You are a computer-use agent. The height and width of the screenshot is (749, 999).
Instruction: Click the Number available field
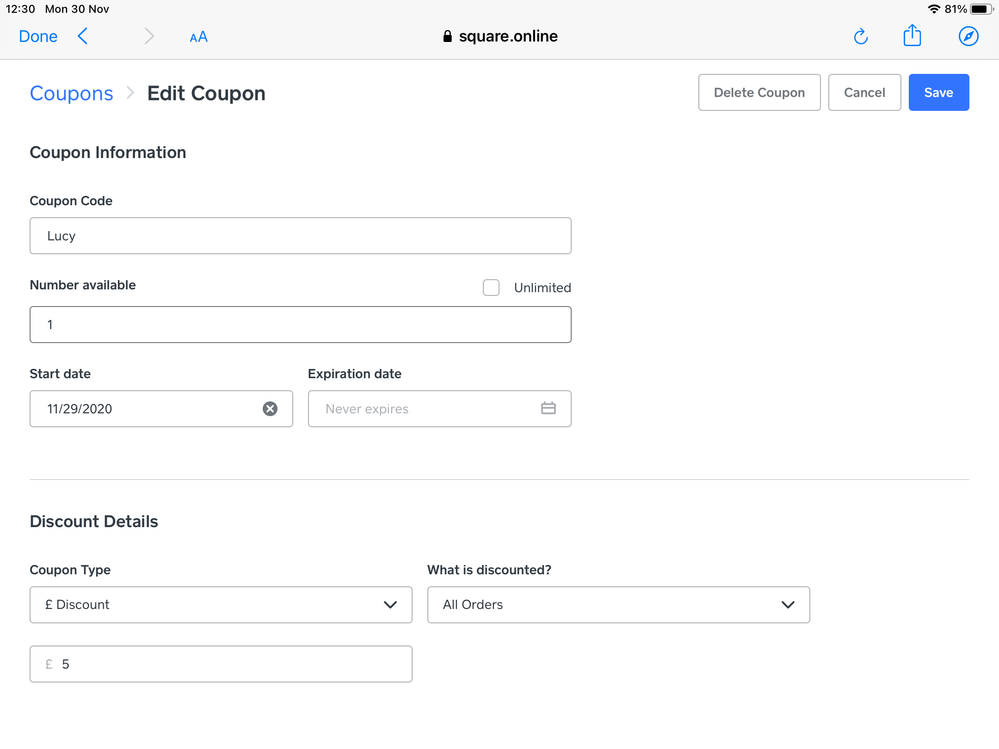[x=300, y=325]
